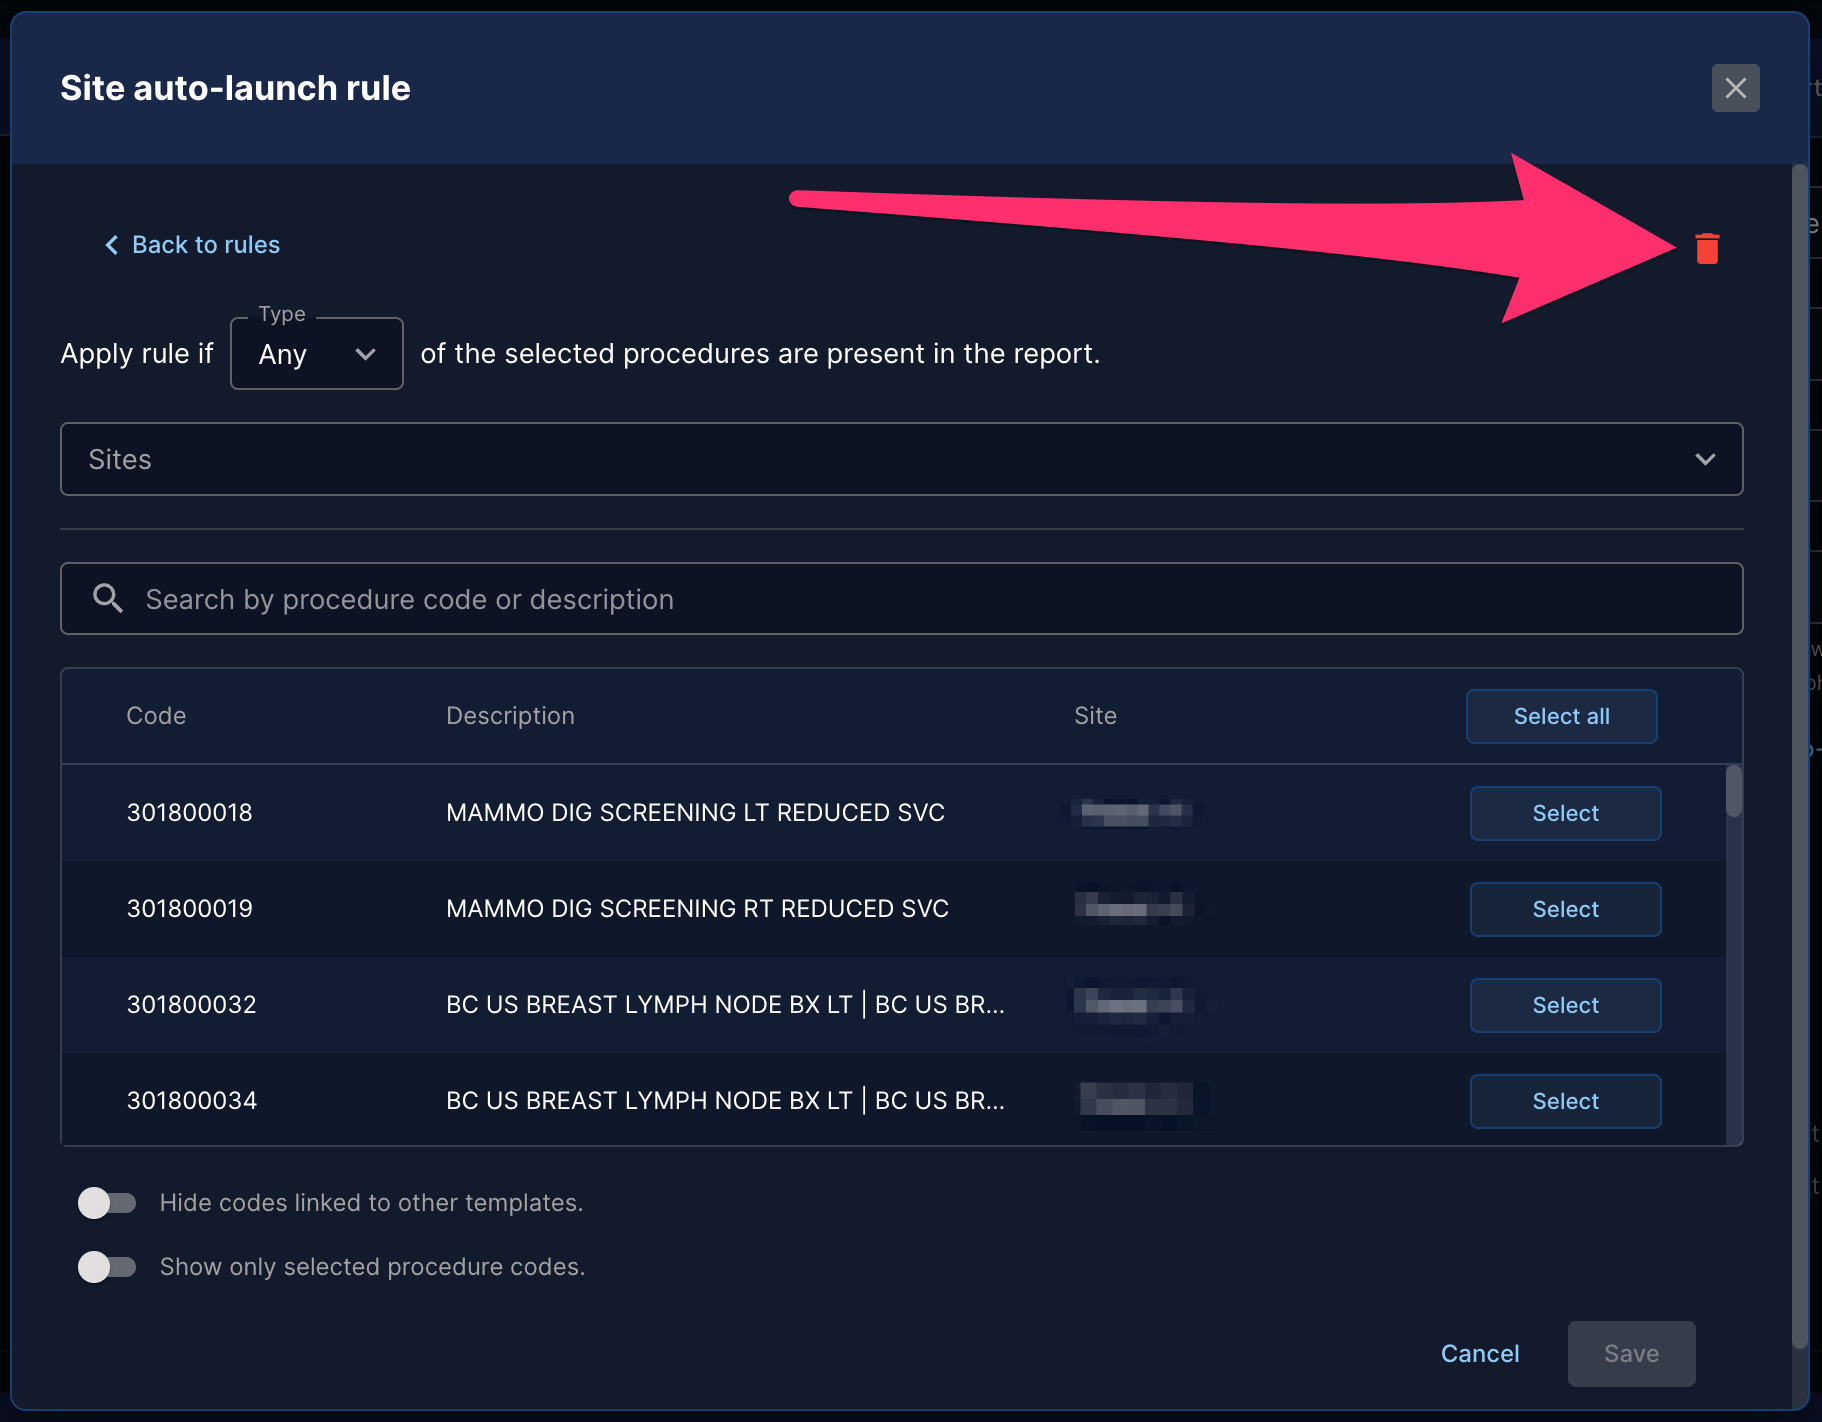Select procedure code 301800032
The height and width of the screenshot is (1422, 1822).
(x=1565, y=1005)
